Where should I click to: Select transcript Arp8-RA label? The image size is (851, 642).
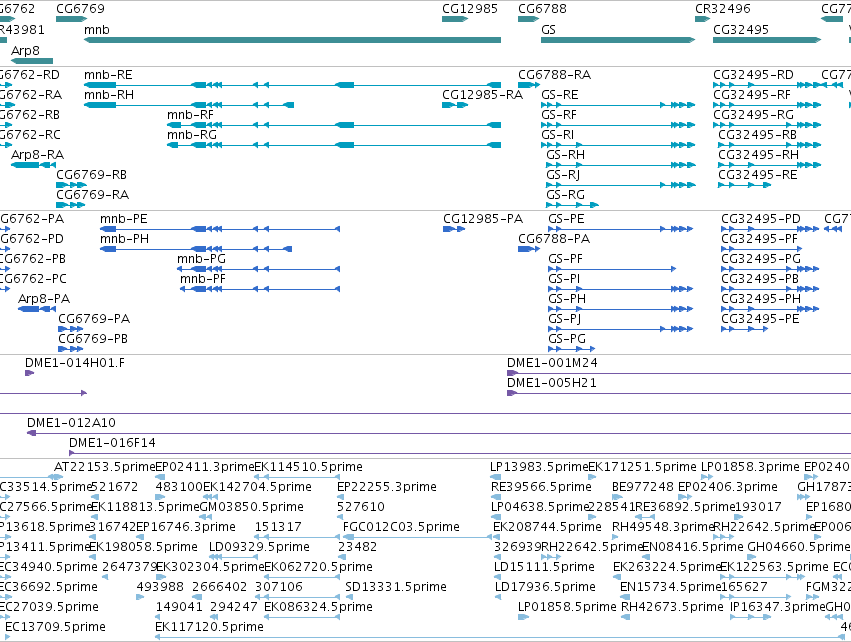37,155
